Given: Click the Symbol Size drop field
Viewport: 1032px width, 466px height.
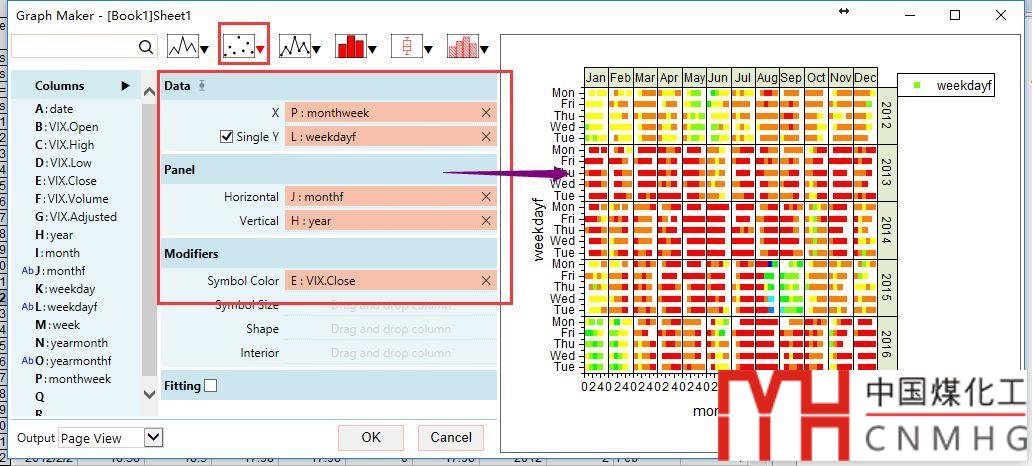Looking at the screenshot, I should coord(390,305).
